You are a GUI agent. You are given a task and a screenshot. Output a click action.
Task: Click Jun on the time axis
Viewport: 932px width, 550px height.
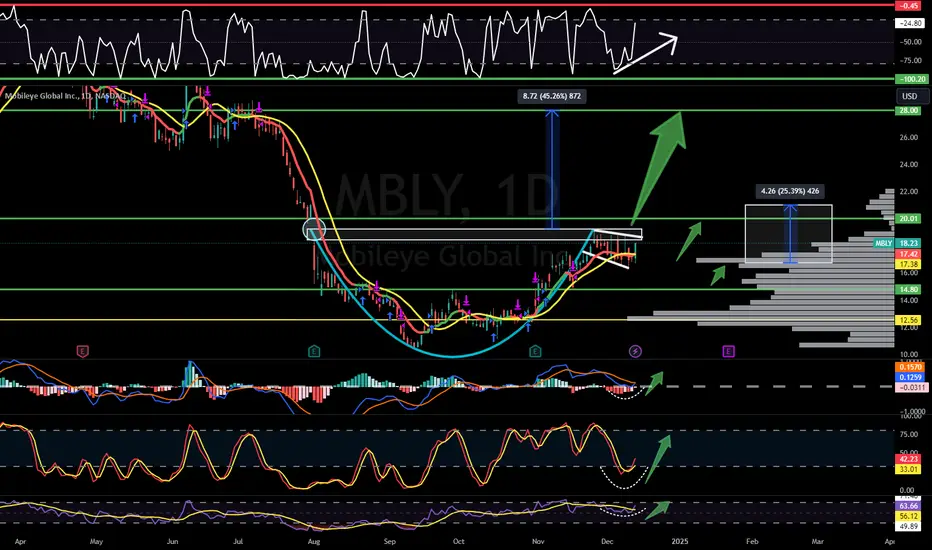pyautogui.click(x=172, y=542)
